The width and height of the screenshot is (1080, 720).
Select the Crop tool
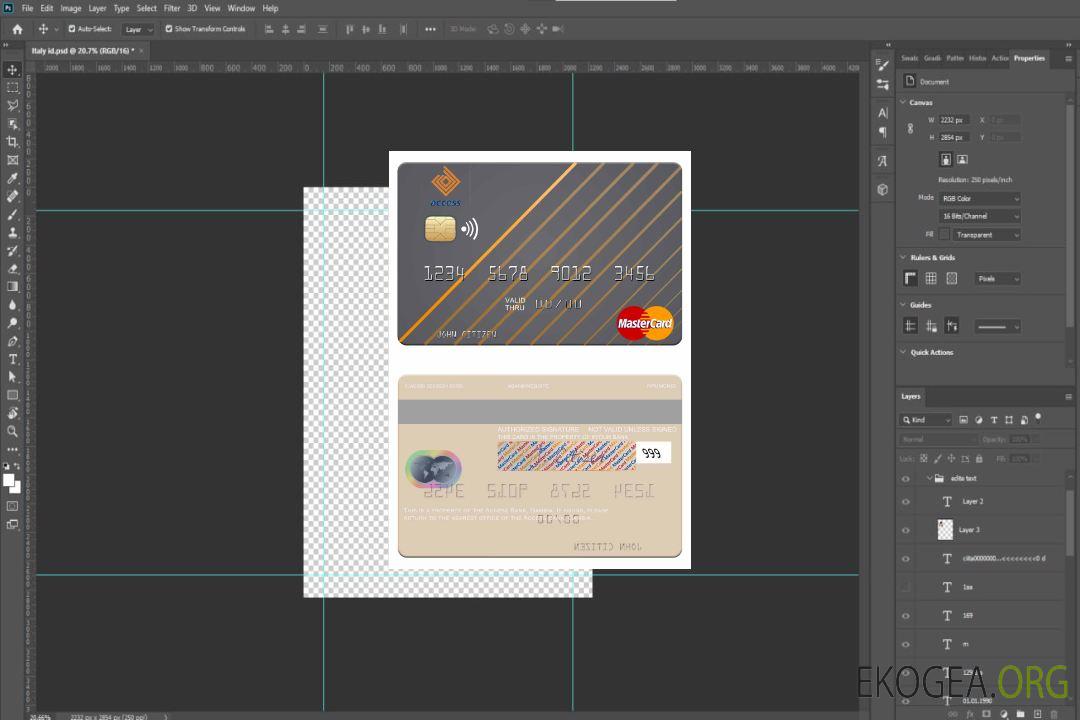[x=12, y=142]
